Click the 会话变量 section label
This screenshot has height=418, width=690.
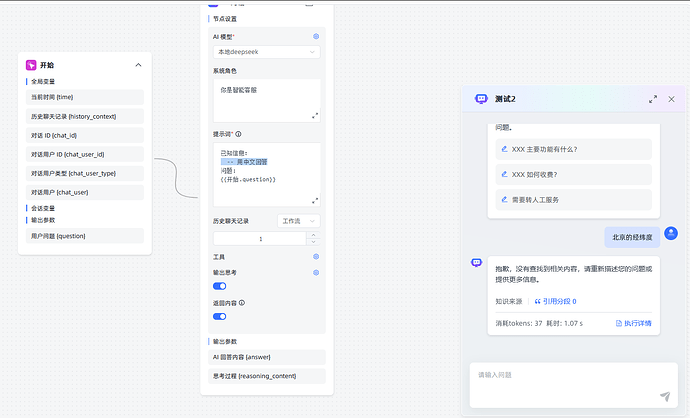pos(43,208)
